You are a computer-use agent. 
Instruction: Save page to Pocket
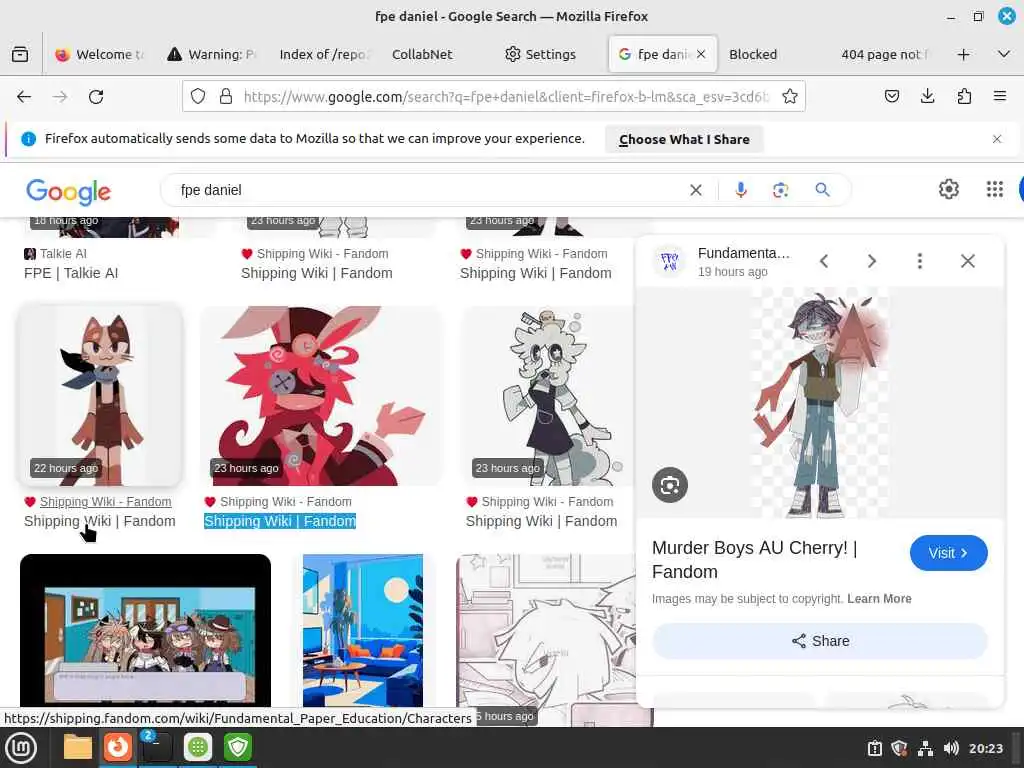[x=891, y=97]
